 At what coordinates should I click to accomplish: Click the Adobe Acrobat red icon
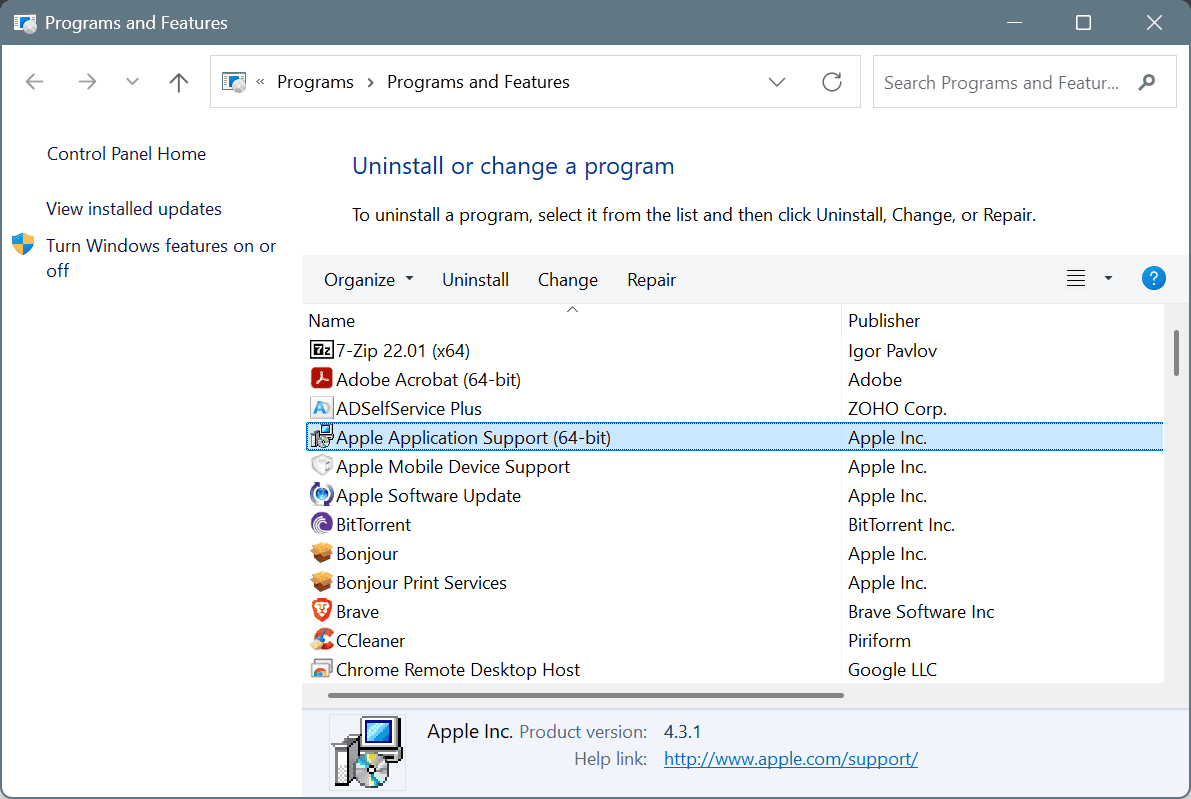point(321,379)
